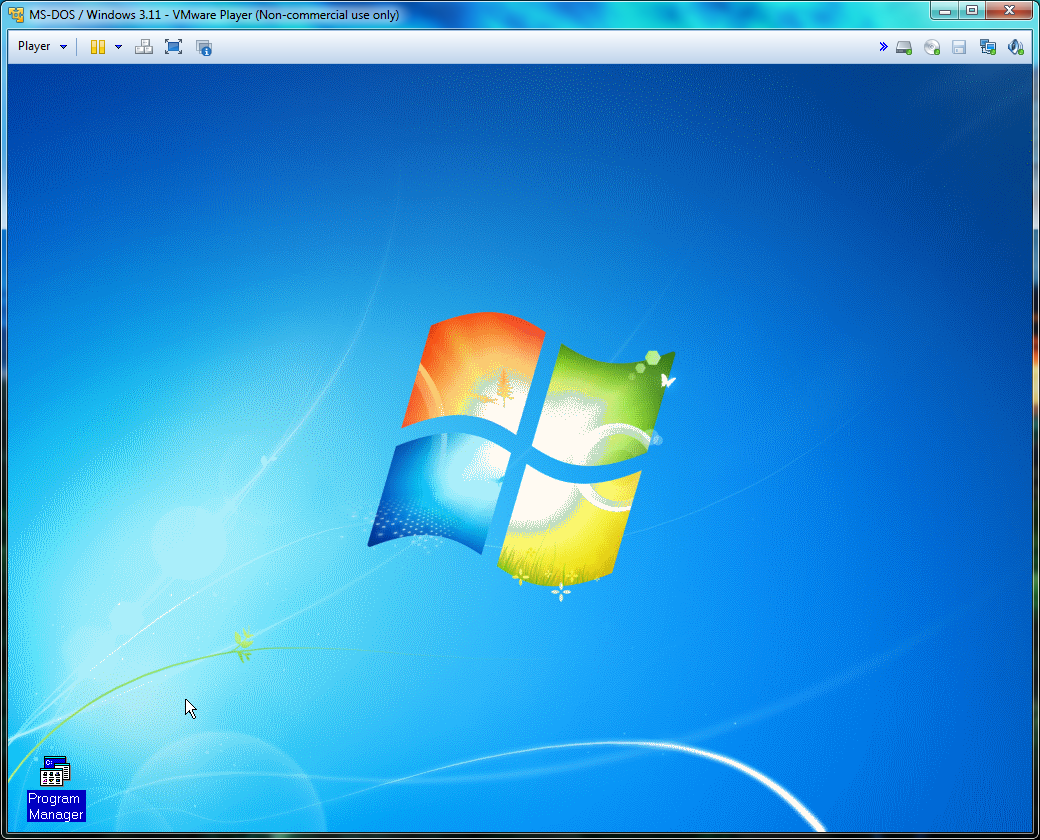
Task: Toggle the CD/DVD drive connection
Action: (932, 47)
